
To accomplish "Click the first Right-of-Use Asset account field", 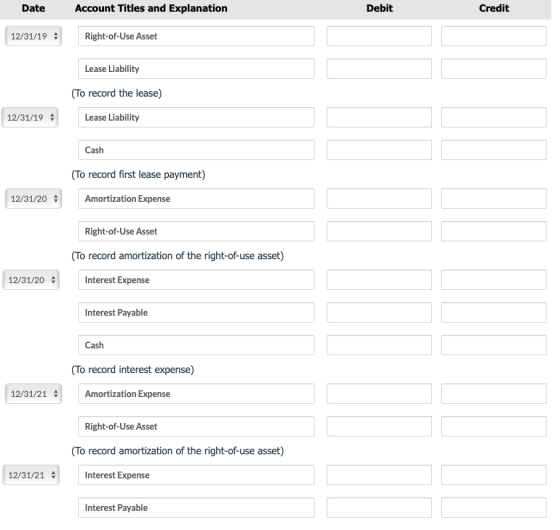I will tap(196, 36).
